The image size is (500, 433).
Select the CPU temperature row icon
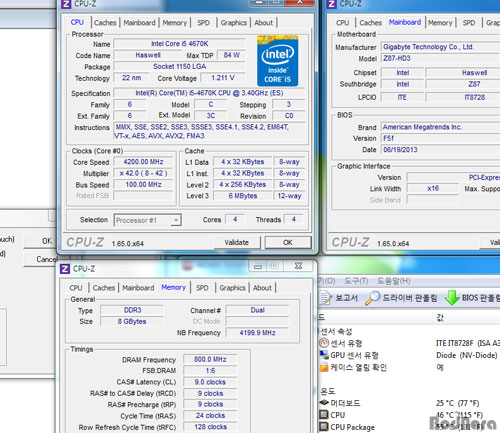(324, 415)
